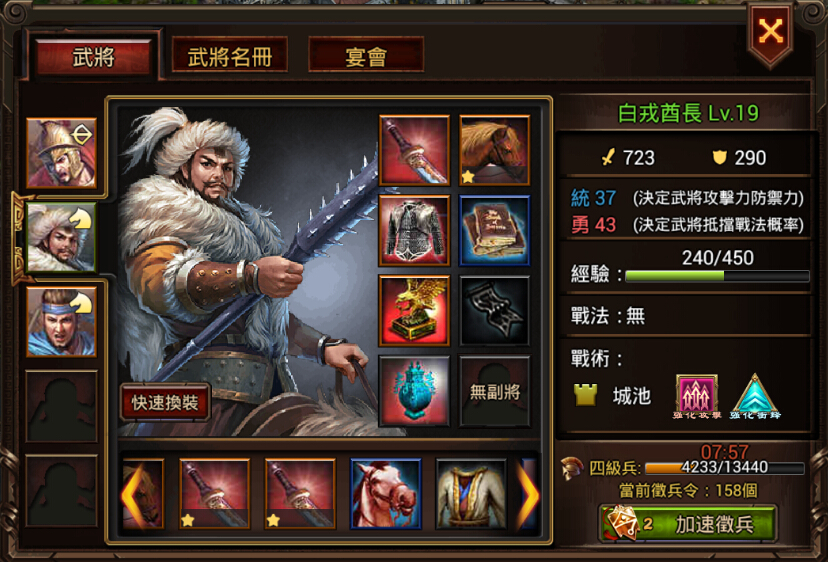Tap the 強化攻擊 tactic icon
This screenshot has width=828, height=562.
coord(697,396)
